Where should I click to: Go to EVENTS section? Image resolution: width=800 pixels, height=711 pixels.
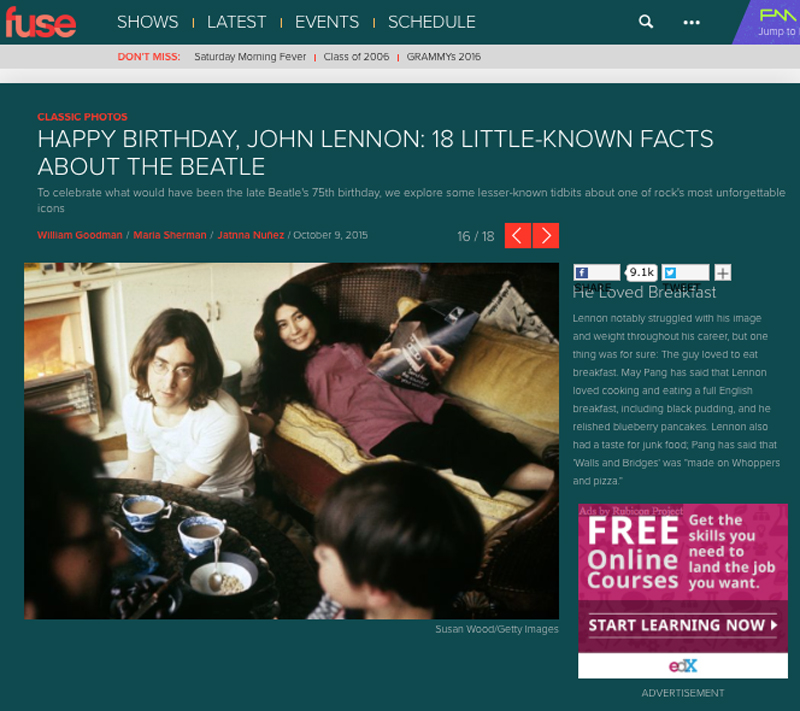[x=327, y=22]
